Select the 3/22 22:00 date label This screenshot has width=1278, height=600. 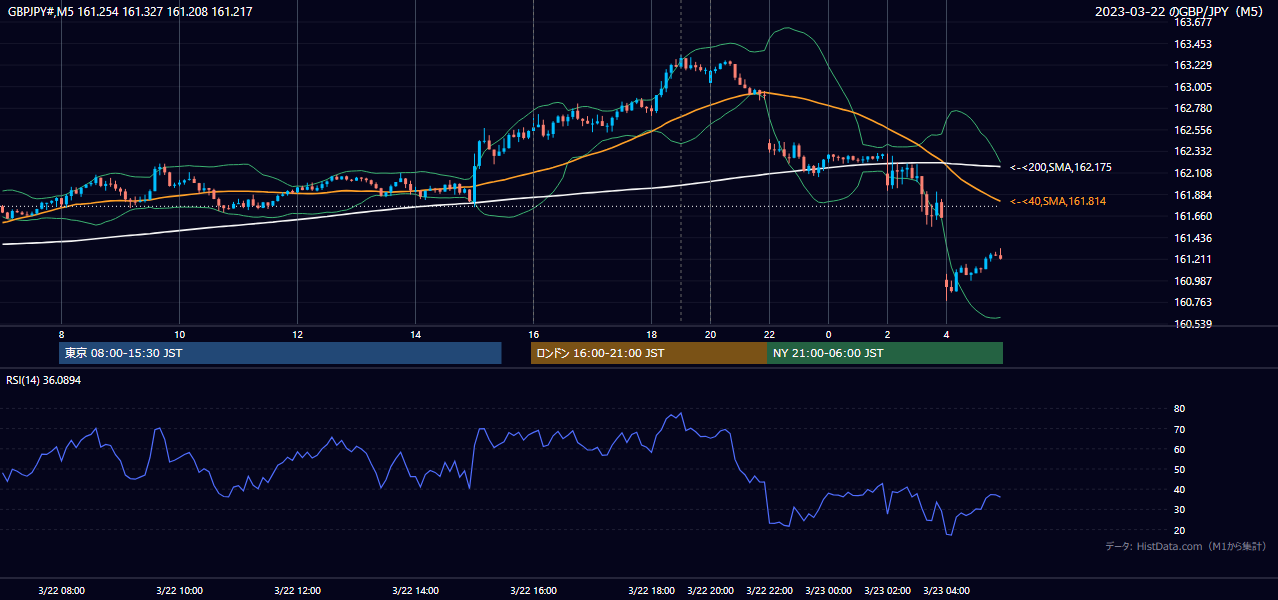(769, 590)
